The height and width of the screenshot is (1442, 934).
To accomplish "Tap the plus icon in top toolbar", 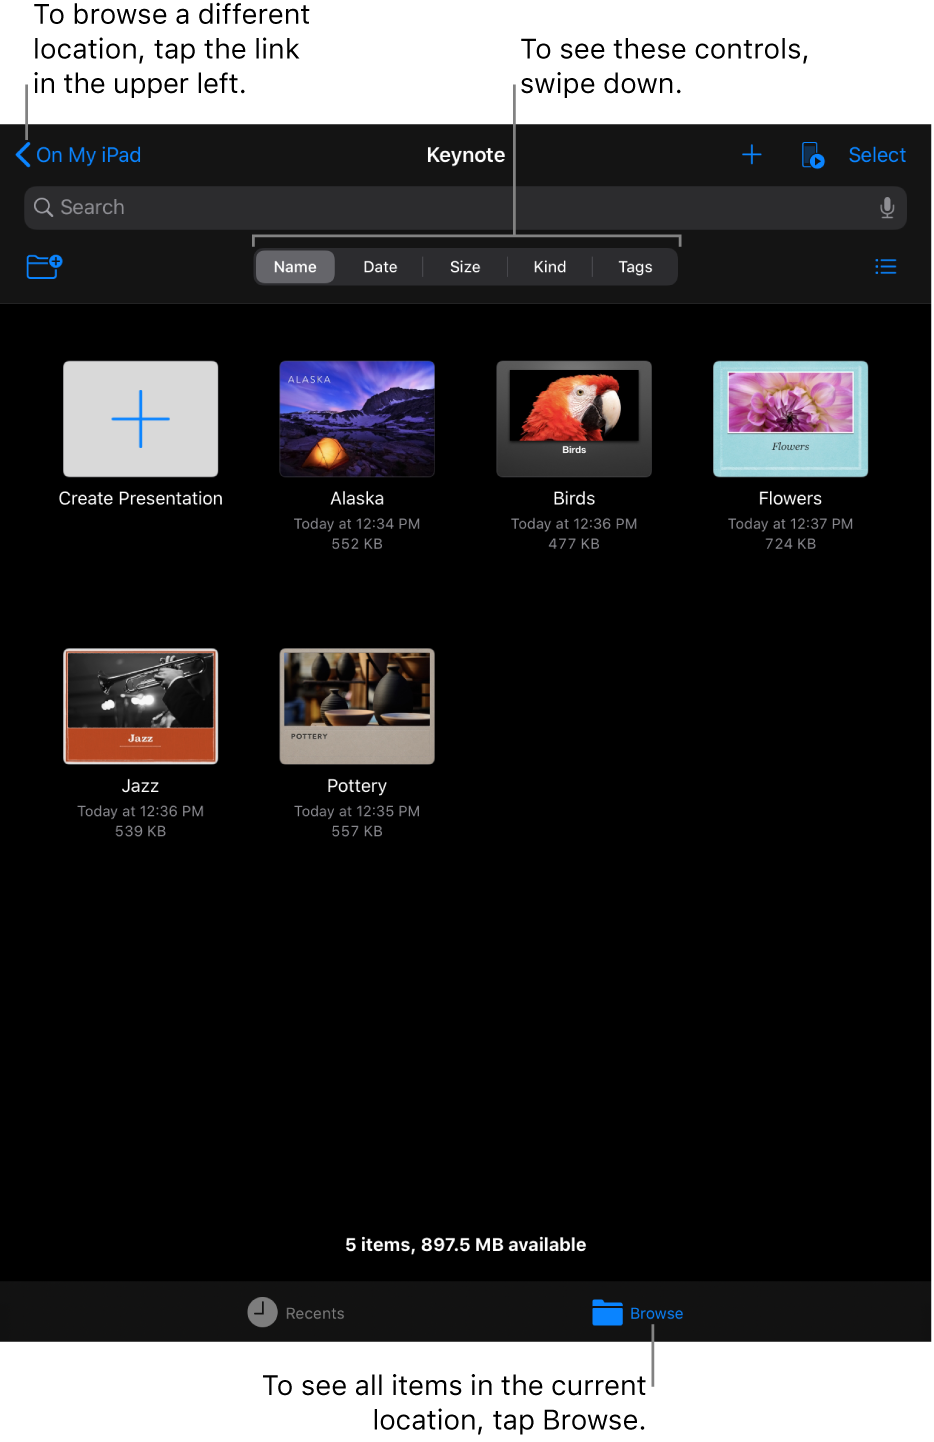I will 752,154.
